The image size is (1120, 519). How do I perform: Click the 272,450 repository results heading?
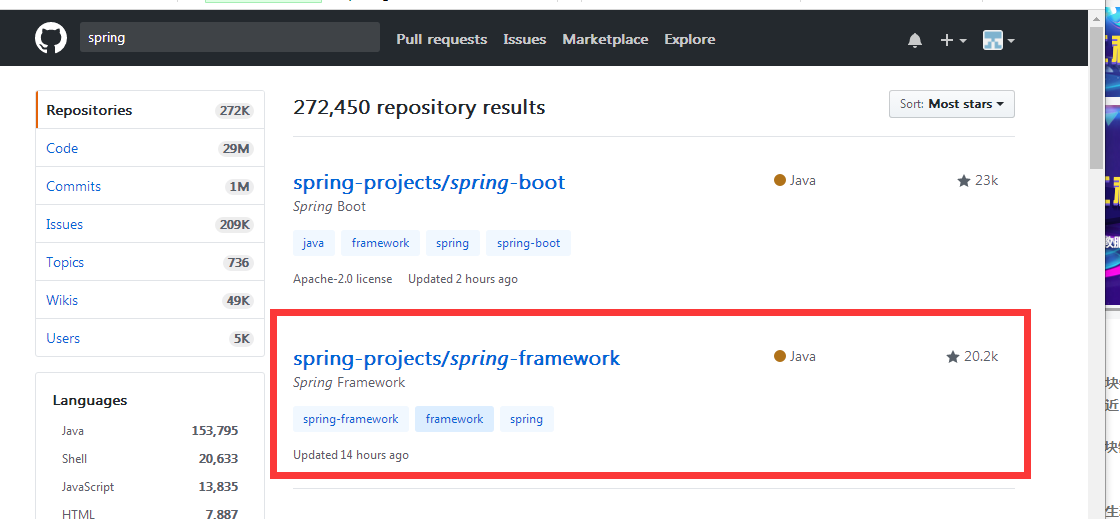(419, 107)
